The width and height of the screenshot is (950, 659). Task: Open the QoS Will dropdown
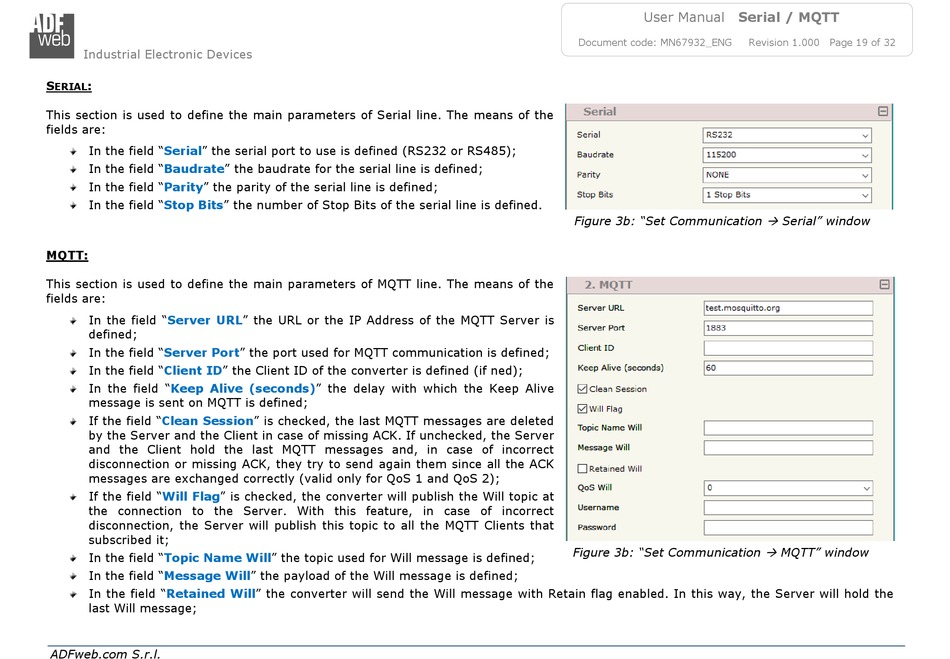(787, 488)
